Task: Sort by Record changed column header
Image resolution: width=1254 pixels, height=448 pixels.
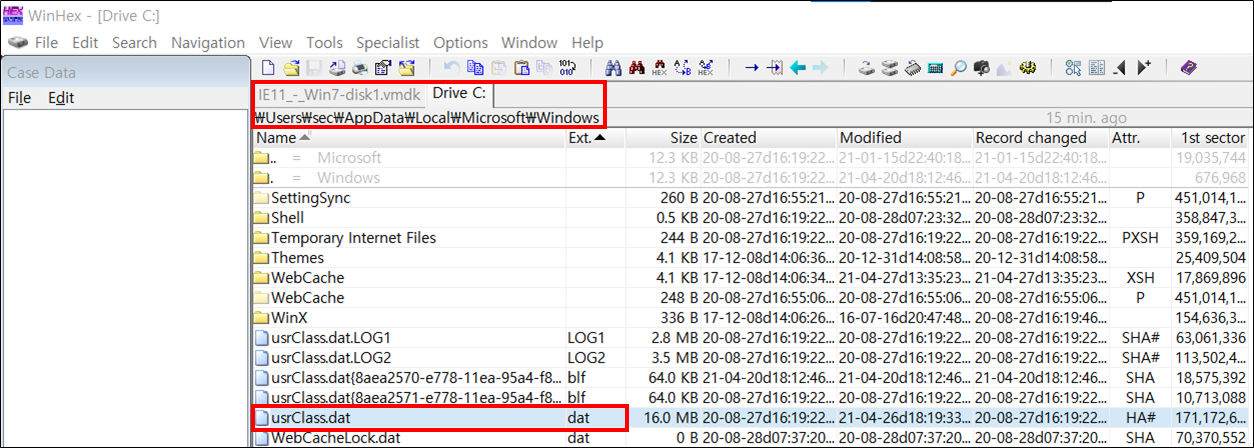Action: pyautogui.click(x=1039, y=137)
